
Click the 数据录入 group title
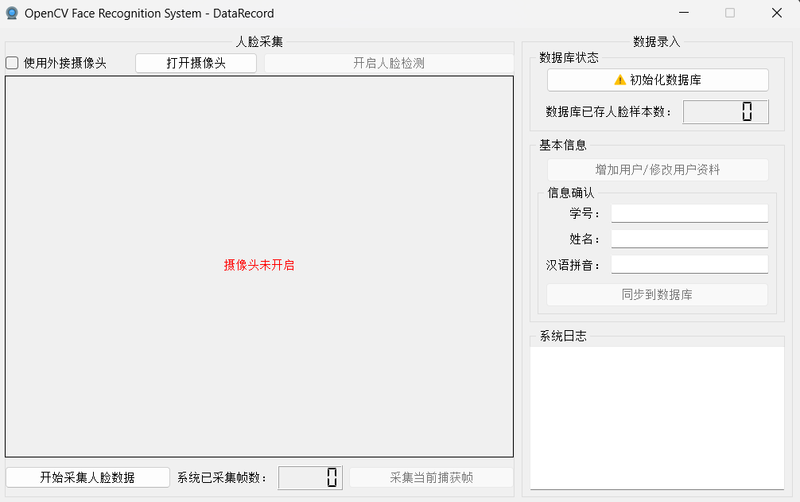(657, 42)
